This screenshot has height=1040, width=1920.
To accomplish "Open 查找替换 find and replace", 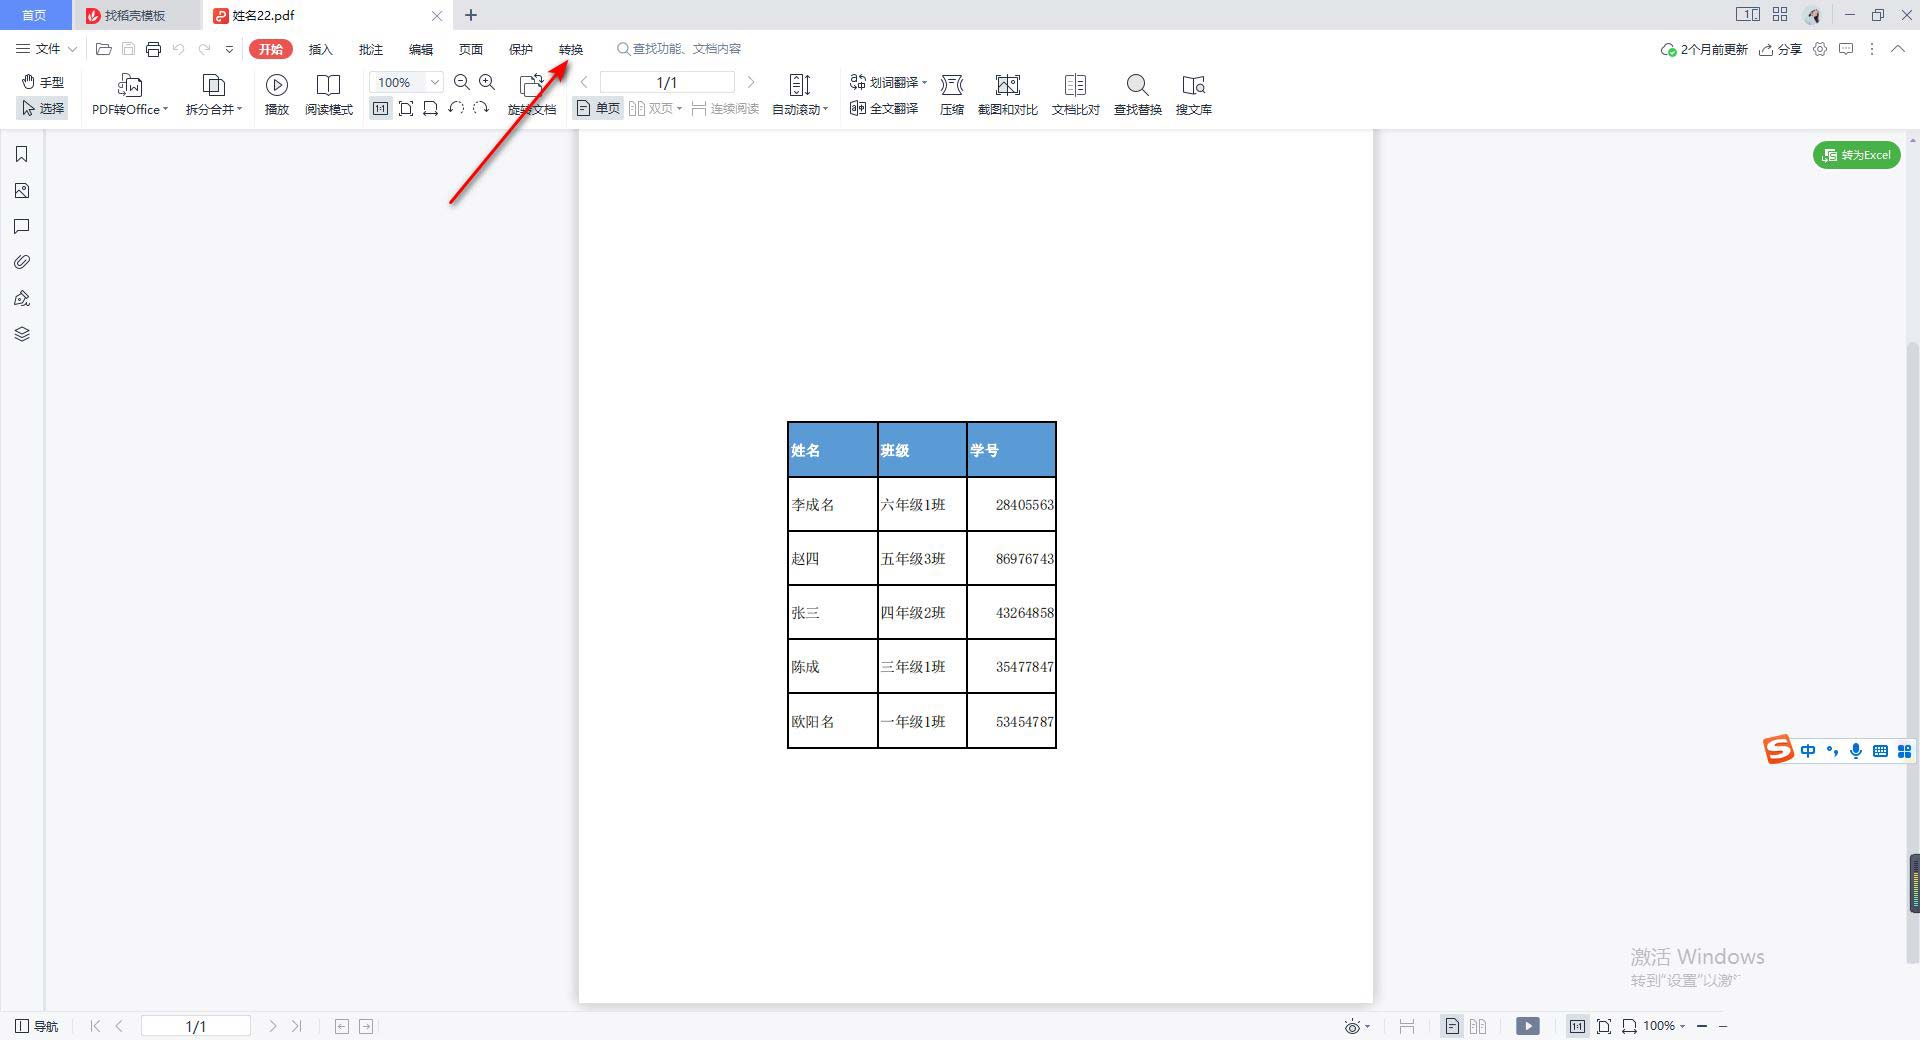I will [x=1138, y=95].
